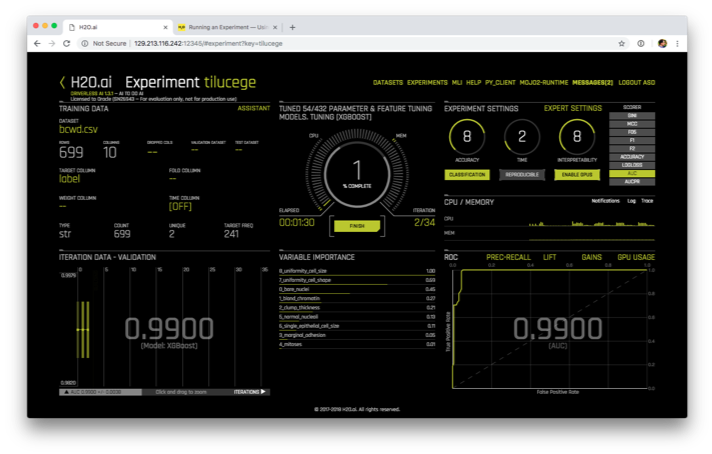Viewport: 712px width, 454px height.
Task: Open Expert Settings
Action: point(572,107)
